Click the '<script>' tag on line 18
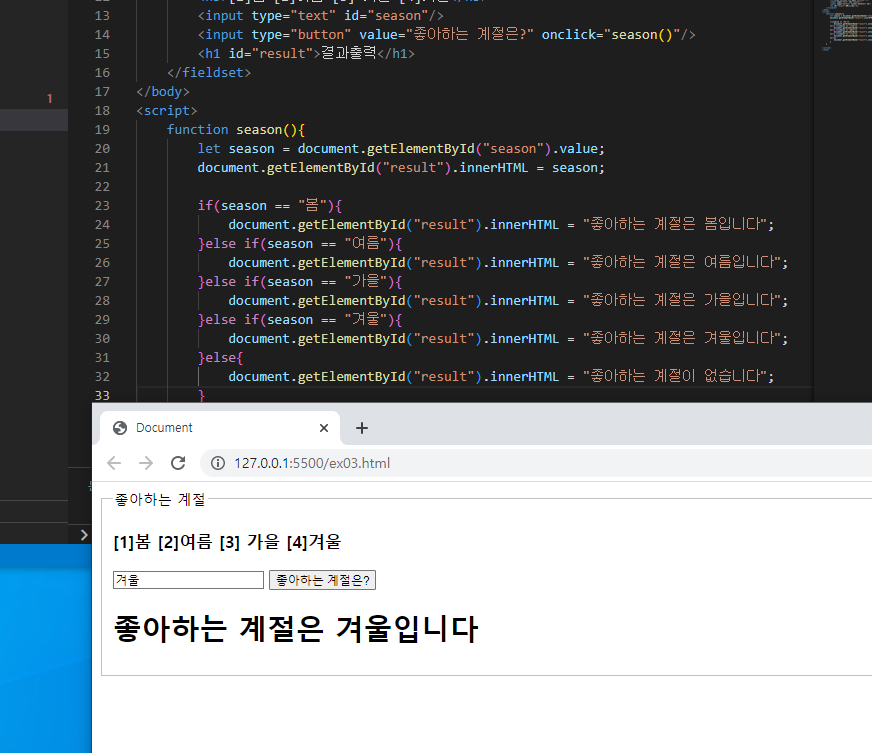This screenshot has width=872, height=753. pyautogui.click(x=167, y=111)
